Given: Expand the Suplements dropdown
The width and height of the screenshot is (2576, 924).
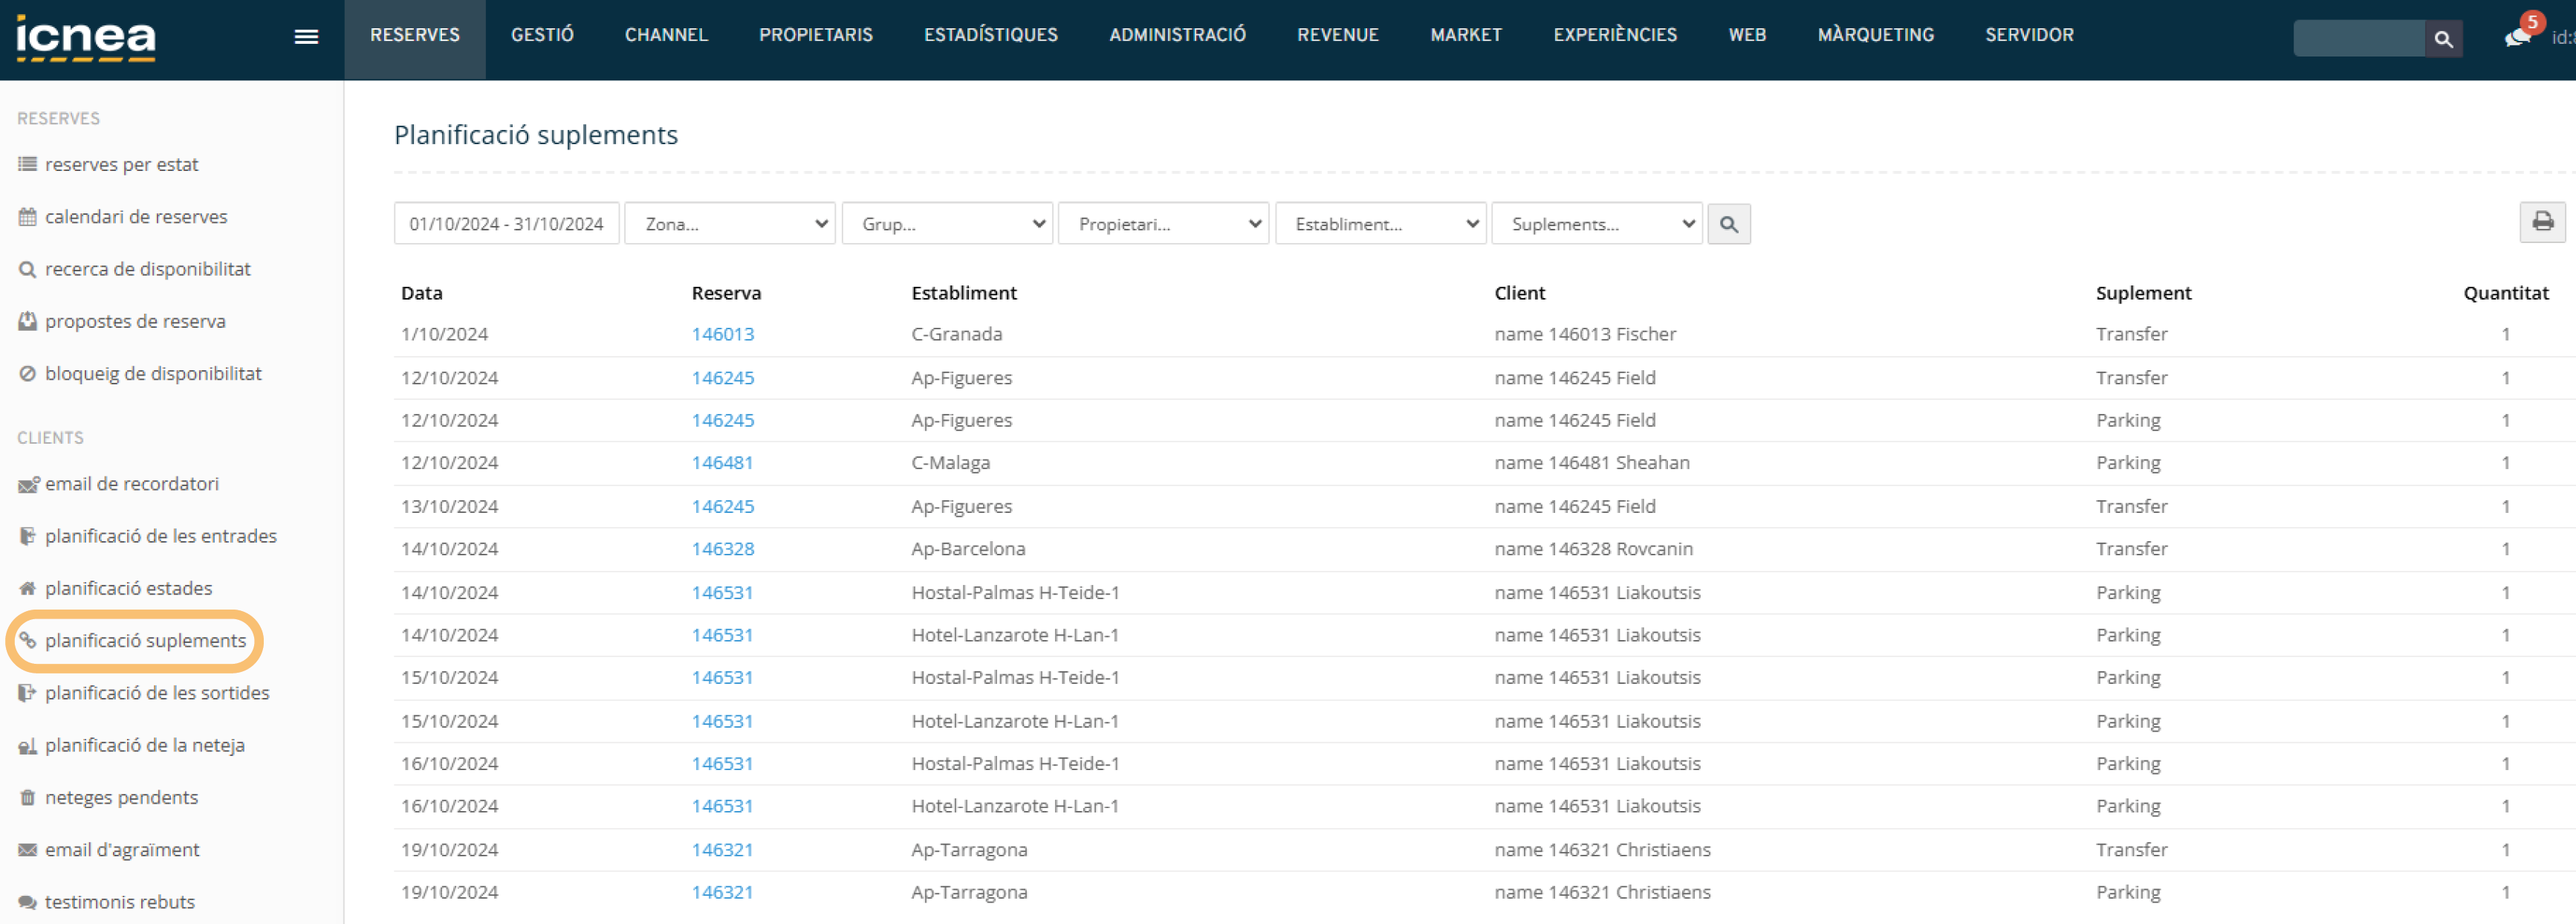Looking at the screenshot, I should coord(1596,224).
